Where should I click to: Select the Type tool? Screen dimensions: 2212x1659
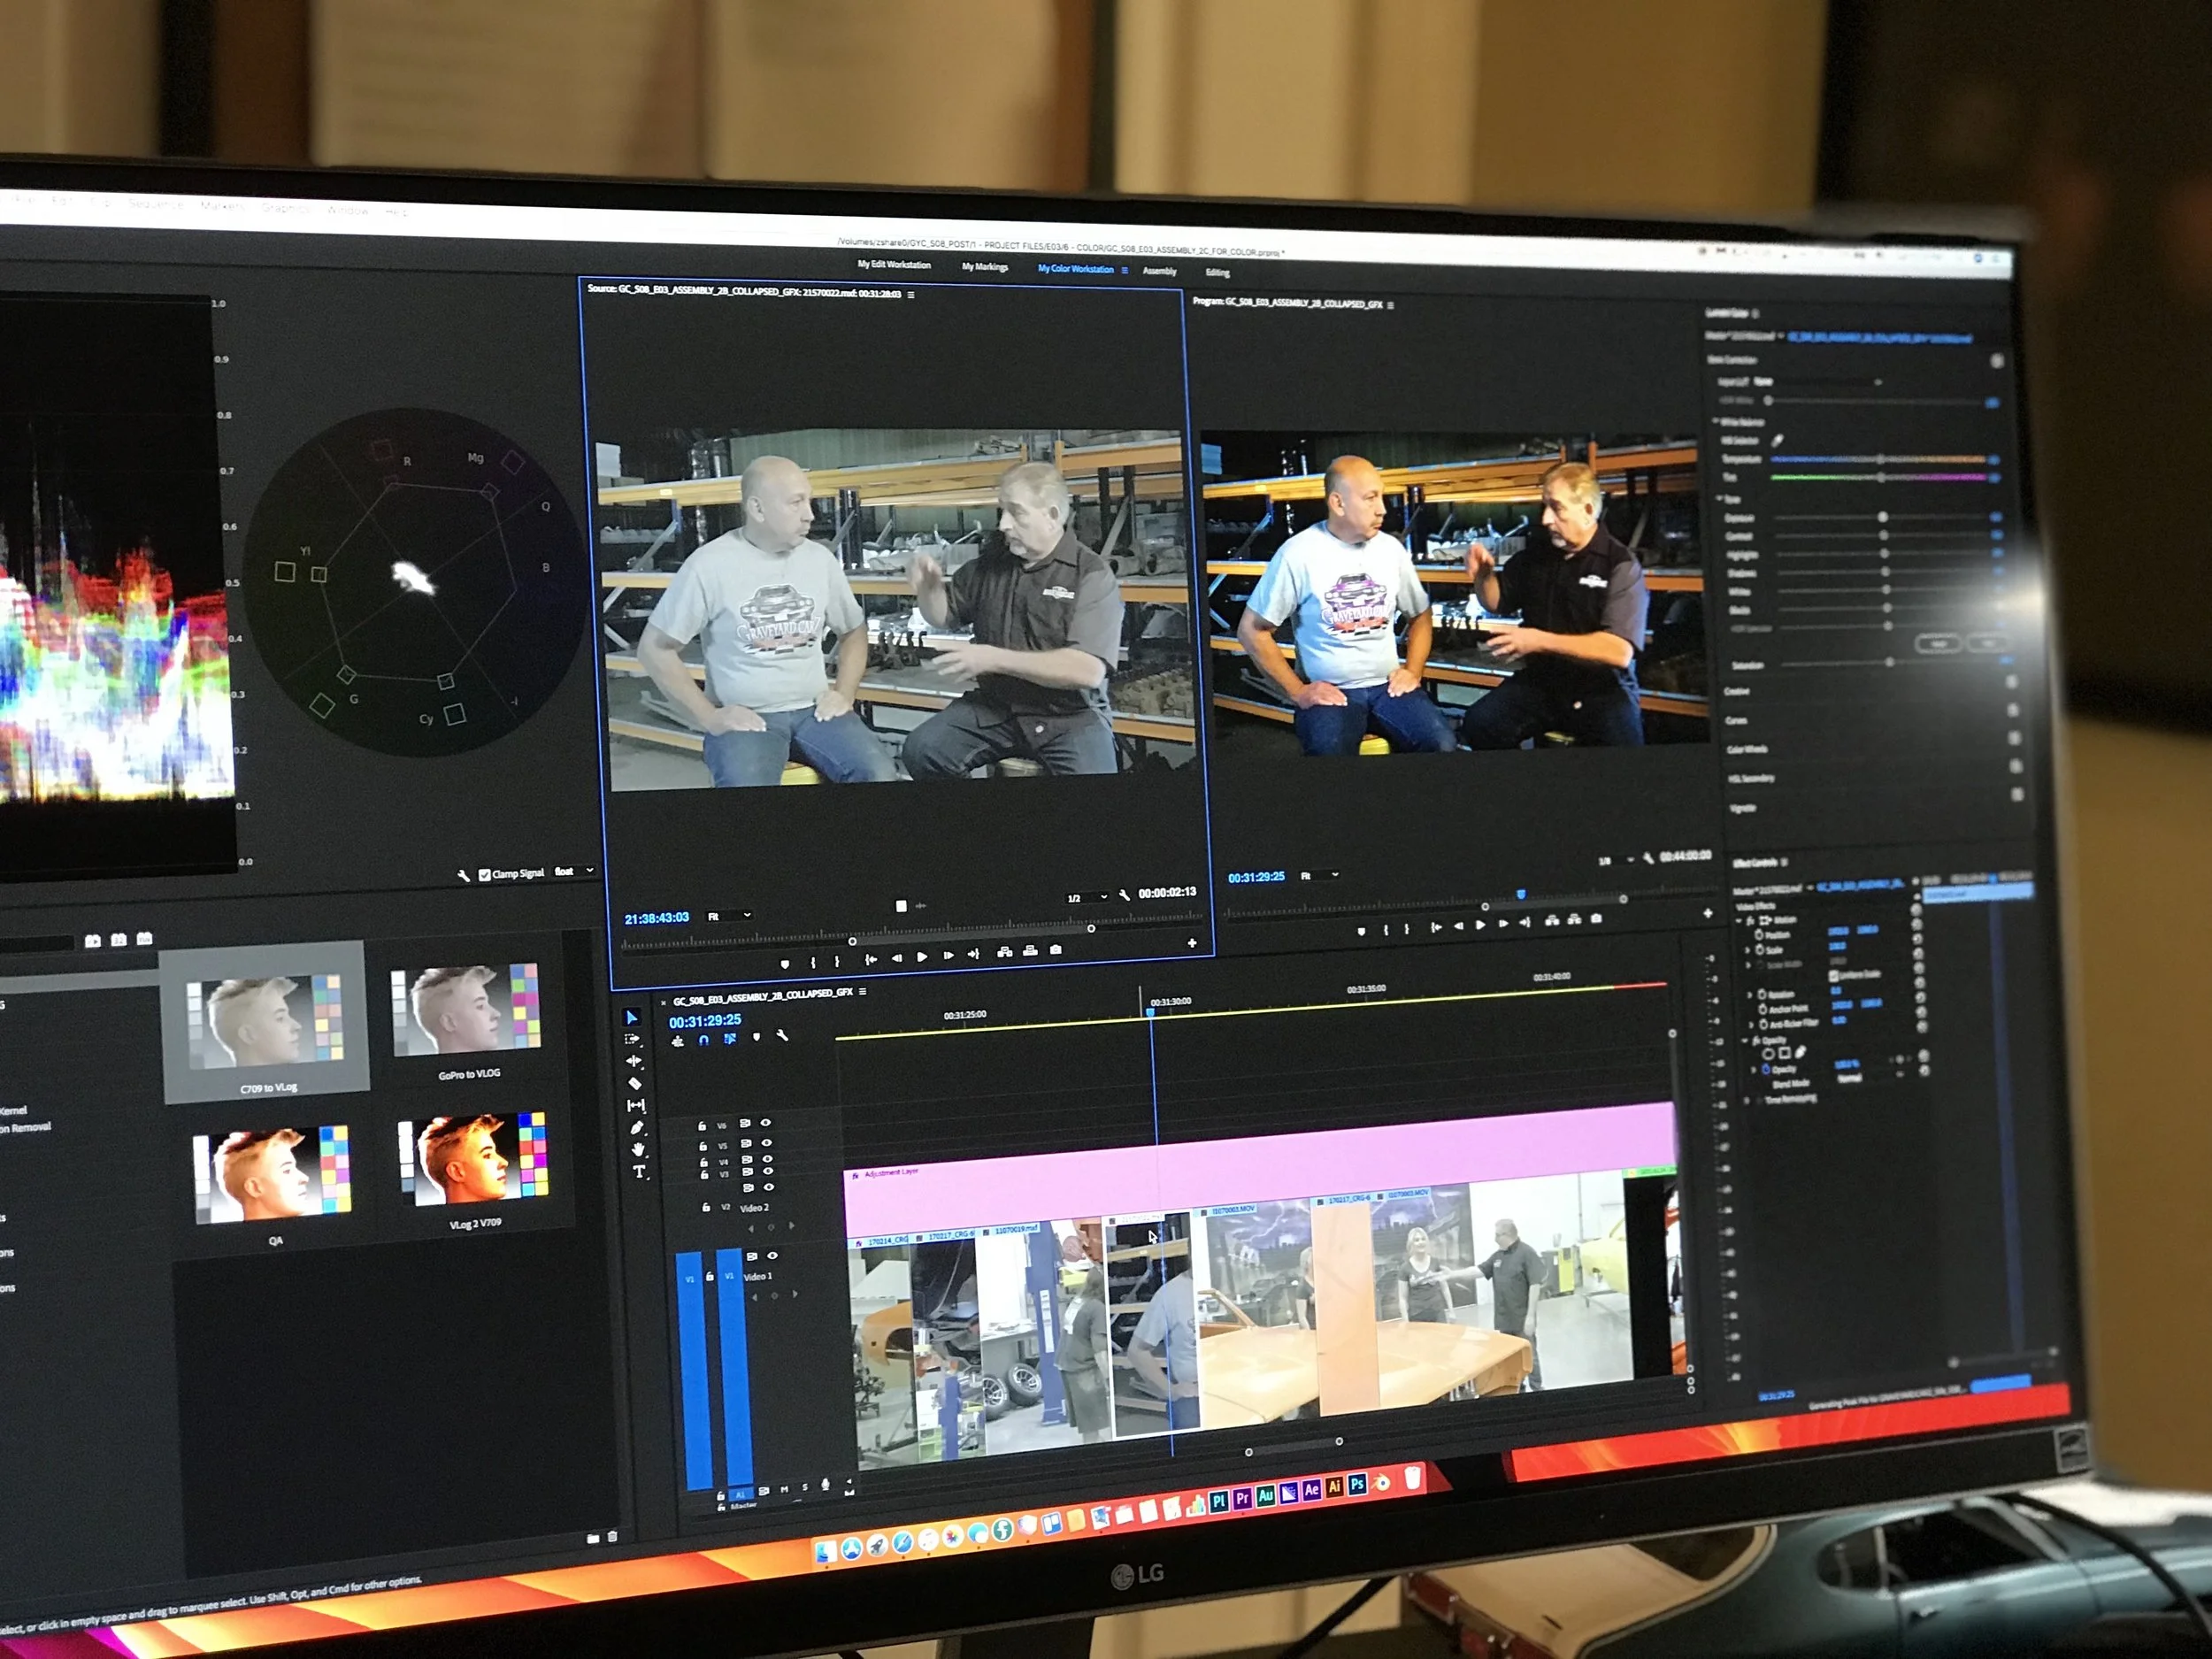point(639,1171)
